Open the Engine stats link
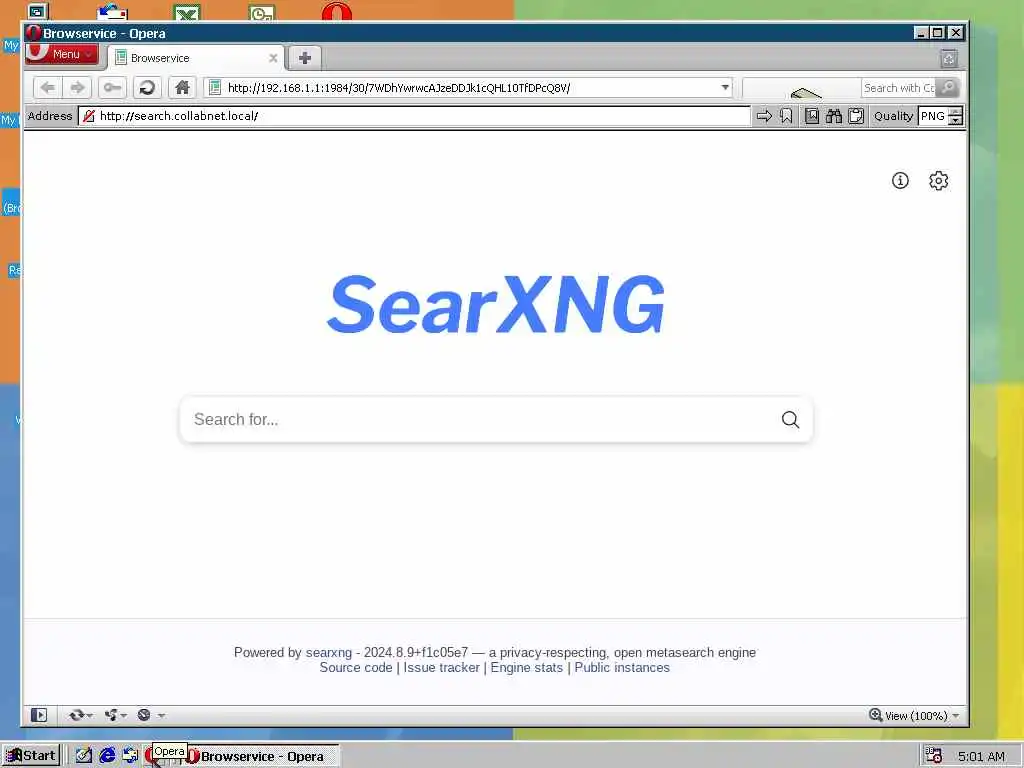The width and height of the screenshot is (1024, 768). tap(527, 667)
